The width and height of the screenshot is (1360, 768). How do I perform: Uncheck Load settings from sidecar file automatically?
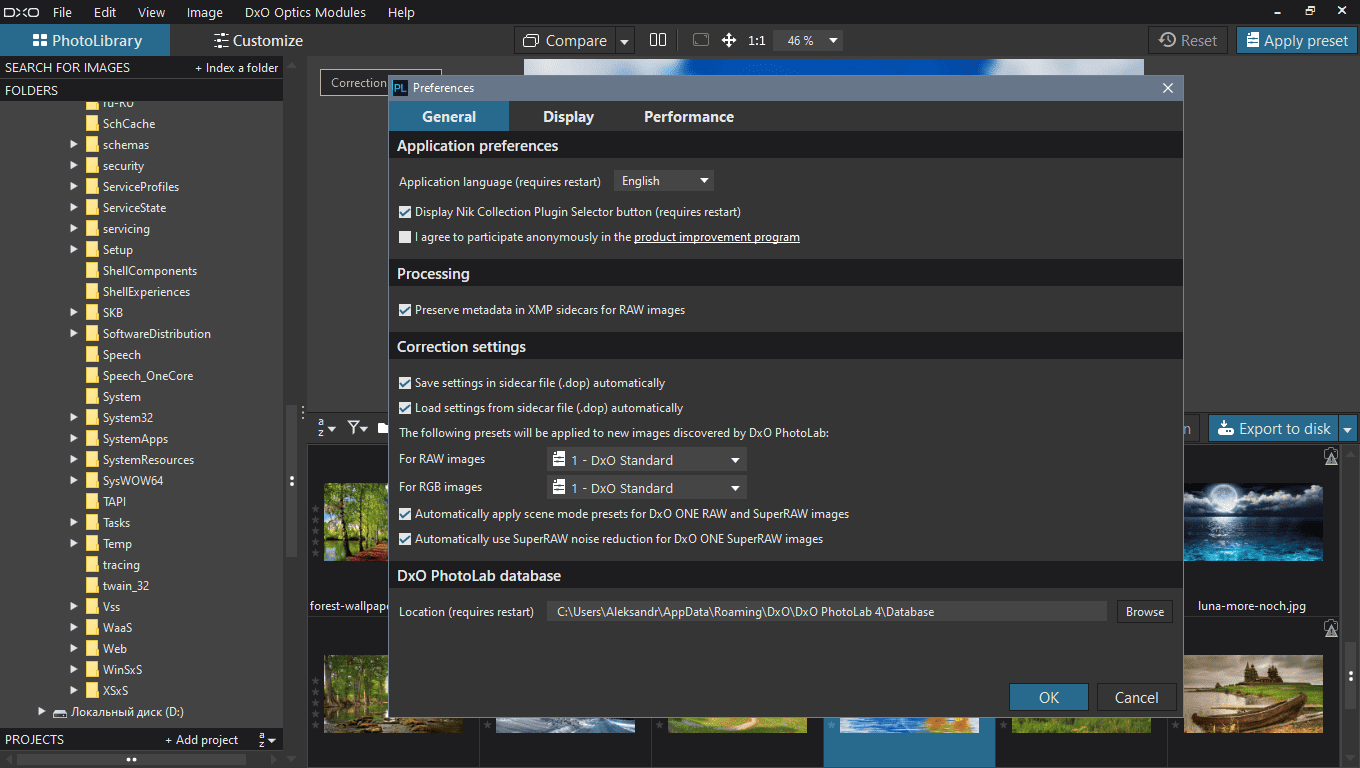tap(405, 408)
